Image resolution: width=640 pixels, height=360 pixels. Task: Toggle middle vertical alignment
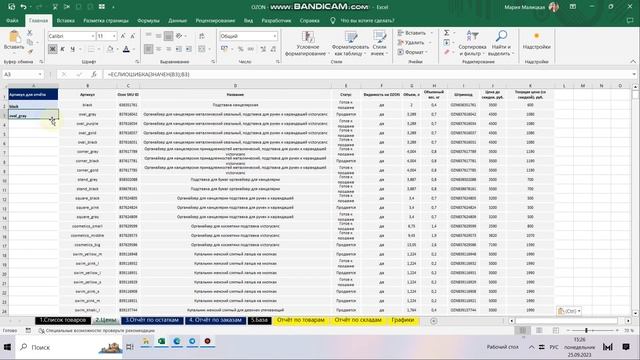click(158, 36)
